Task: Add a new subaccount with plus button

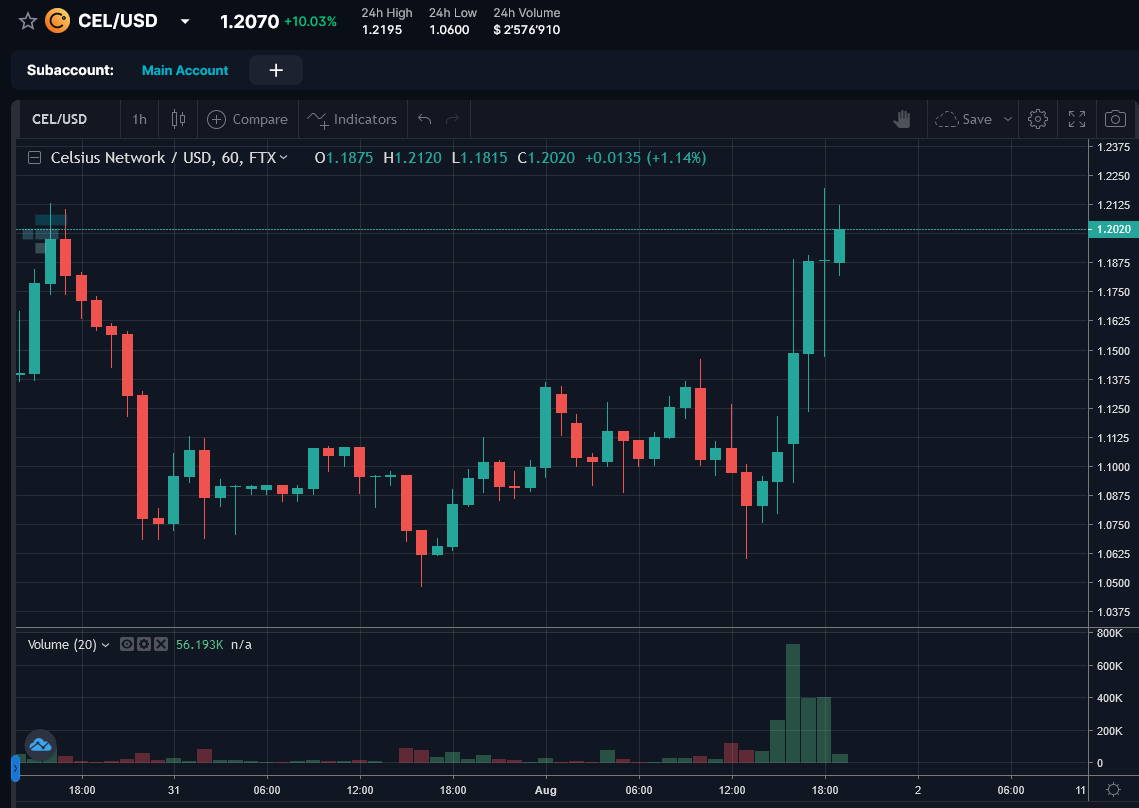Action: [276, 70]
